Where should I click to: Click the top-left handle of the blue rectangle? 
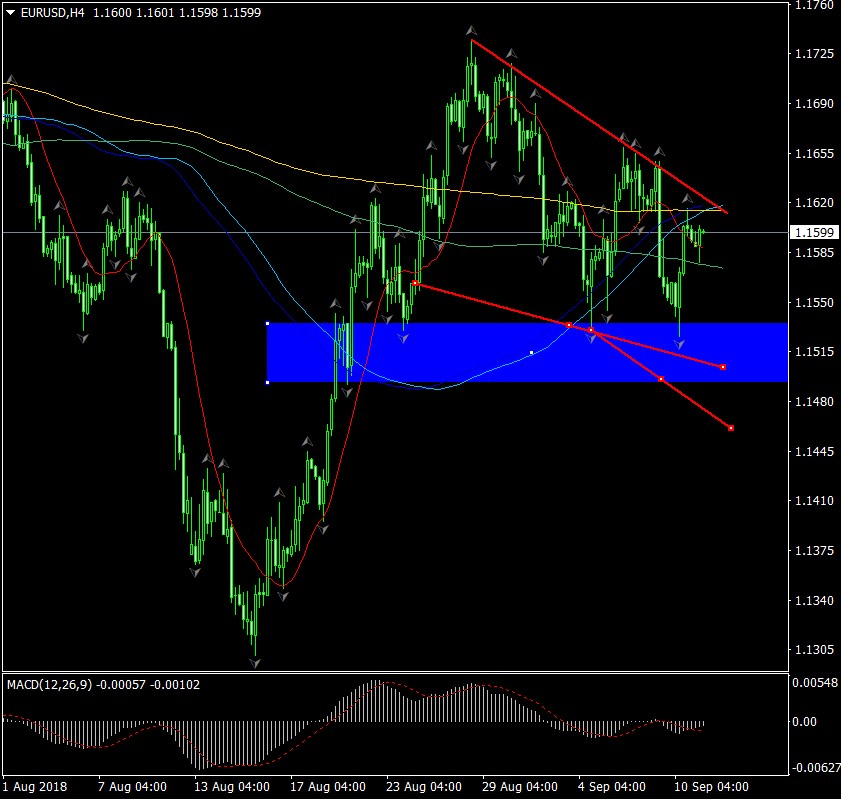coord(267,323)
